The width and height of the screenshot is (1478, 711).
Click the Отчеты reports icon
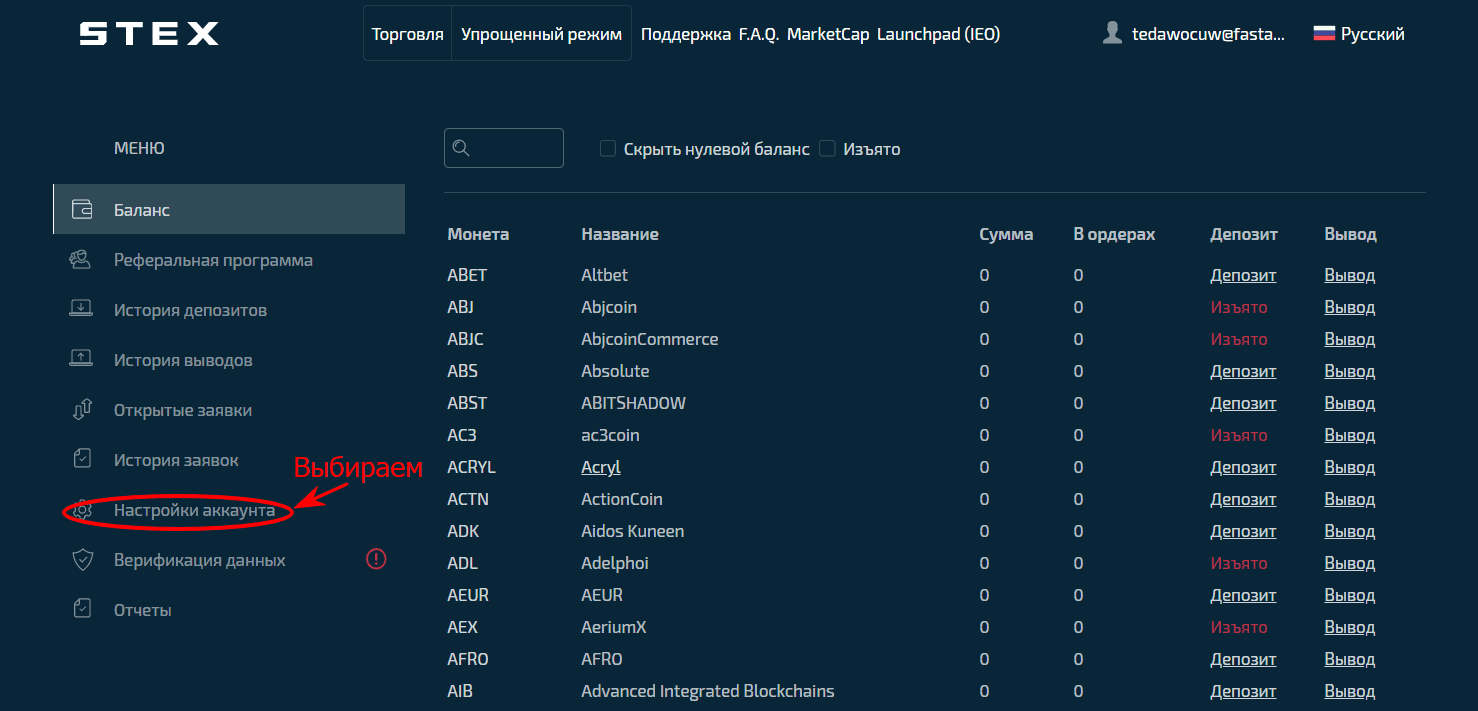[x=82, y=609]
